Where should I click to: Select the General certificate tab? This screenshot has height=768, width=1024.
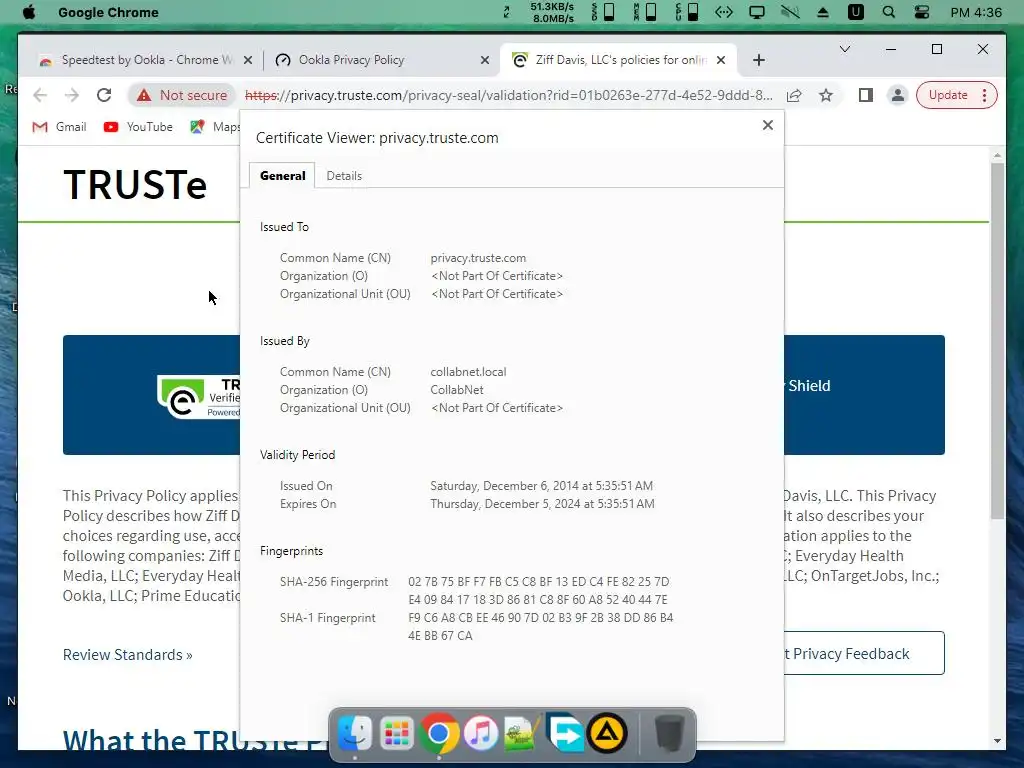click(x=283, y=176)
